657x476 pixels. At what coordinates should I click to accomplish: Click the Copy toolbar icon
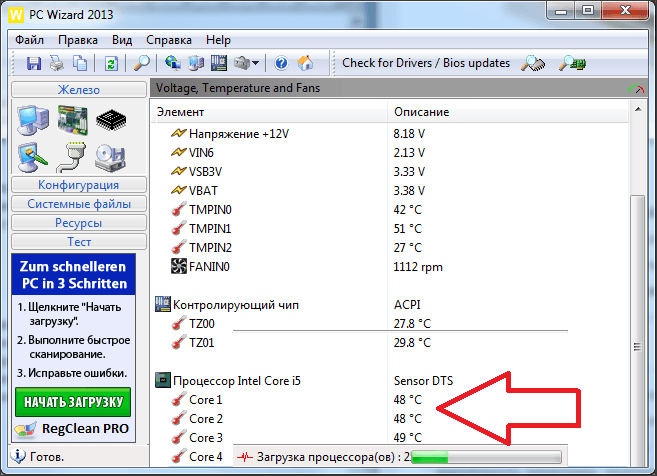[x=77, y=63]
